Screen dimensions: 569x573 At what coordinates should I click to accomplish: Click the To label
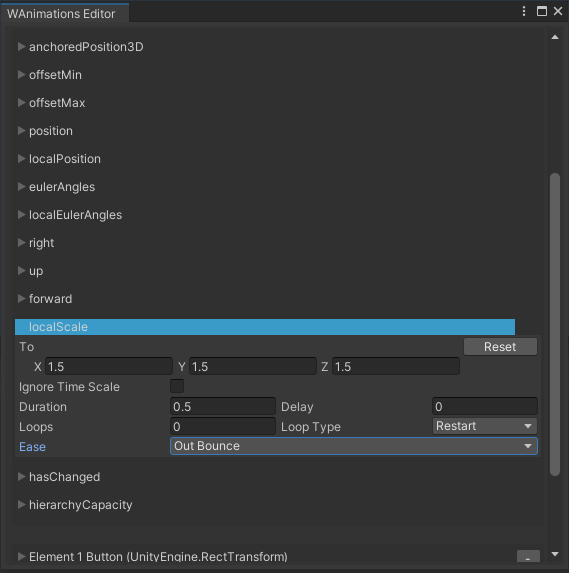26,347
